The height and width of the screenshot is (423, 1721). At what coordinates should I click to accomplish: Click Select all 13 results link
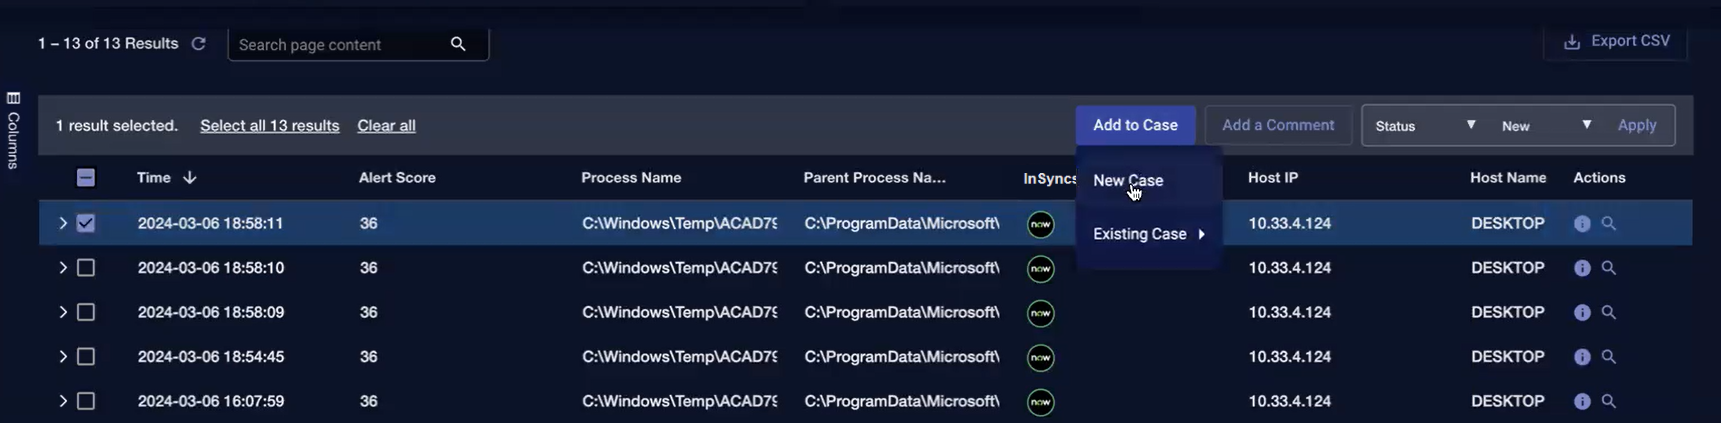[x=269, y=126]
